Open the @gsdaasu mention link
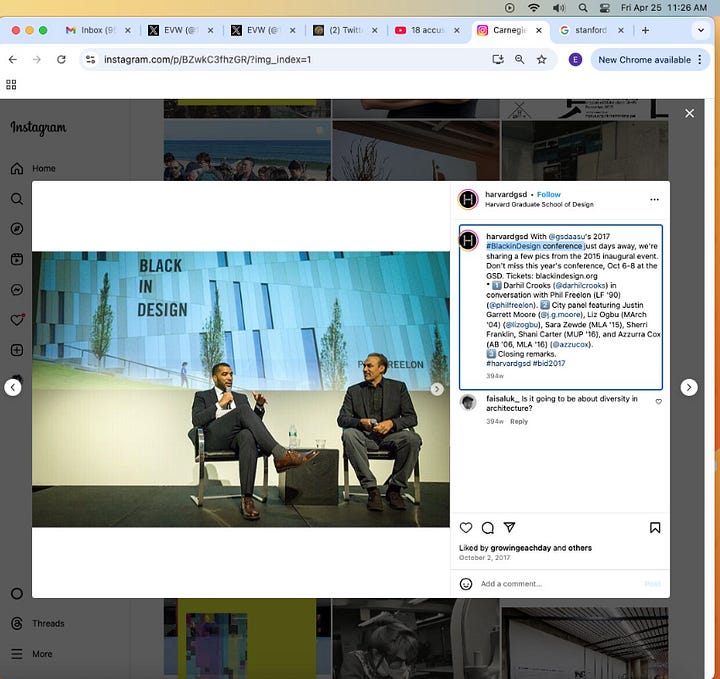Viewport: 720px width, 679px height. (x=566, y=236)
